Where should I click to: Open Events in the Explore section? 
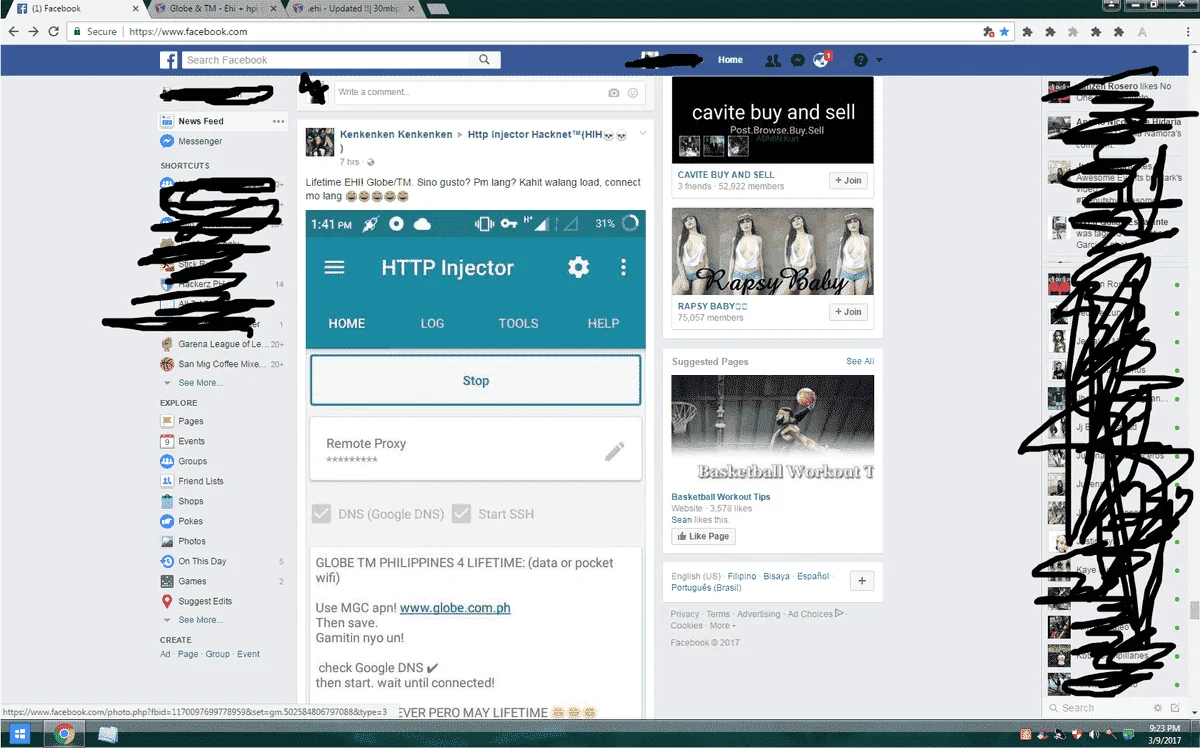pyautogui.click(x=191, y=441)
